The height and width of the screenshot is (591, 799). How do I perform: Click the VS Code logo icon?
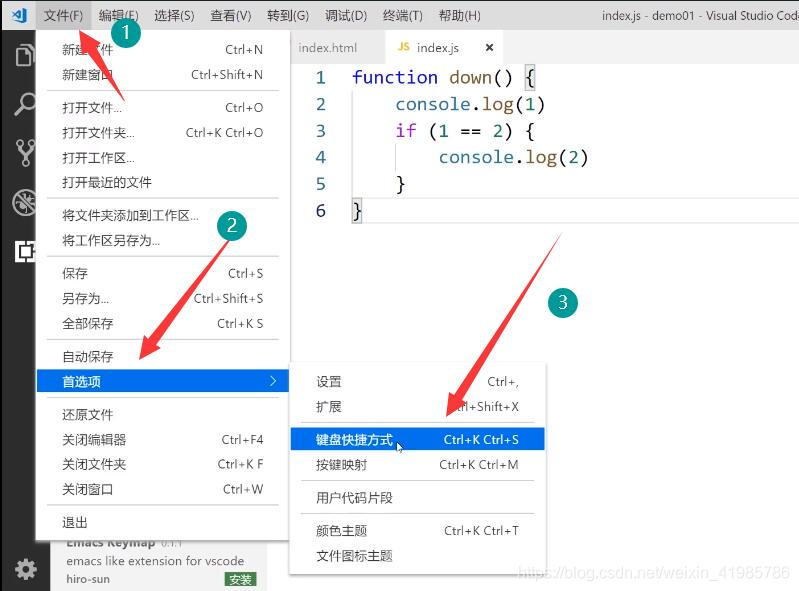[19, 16]
